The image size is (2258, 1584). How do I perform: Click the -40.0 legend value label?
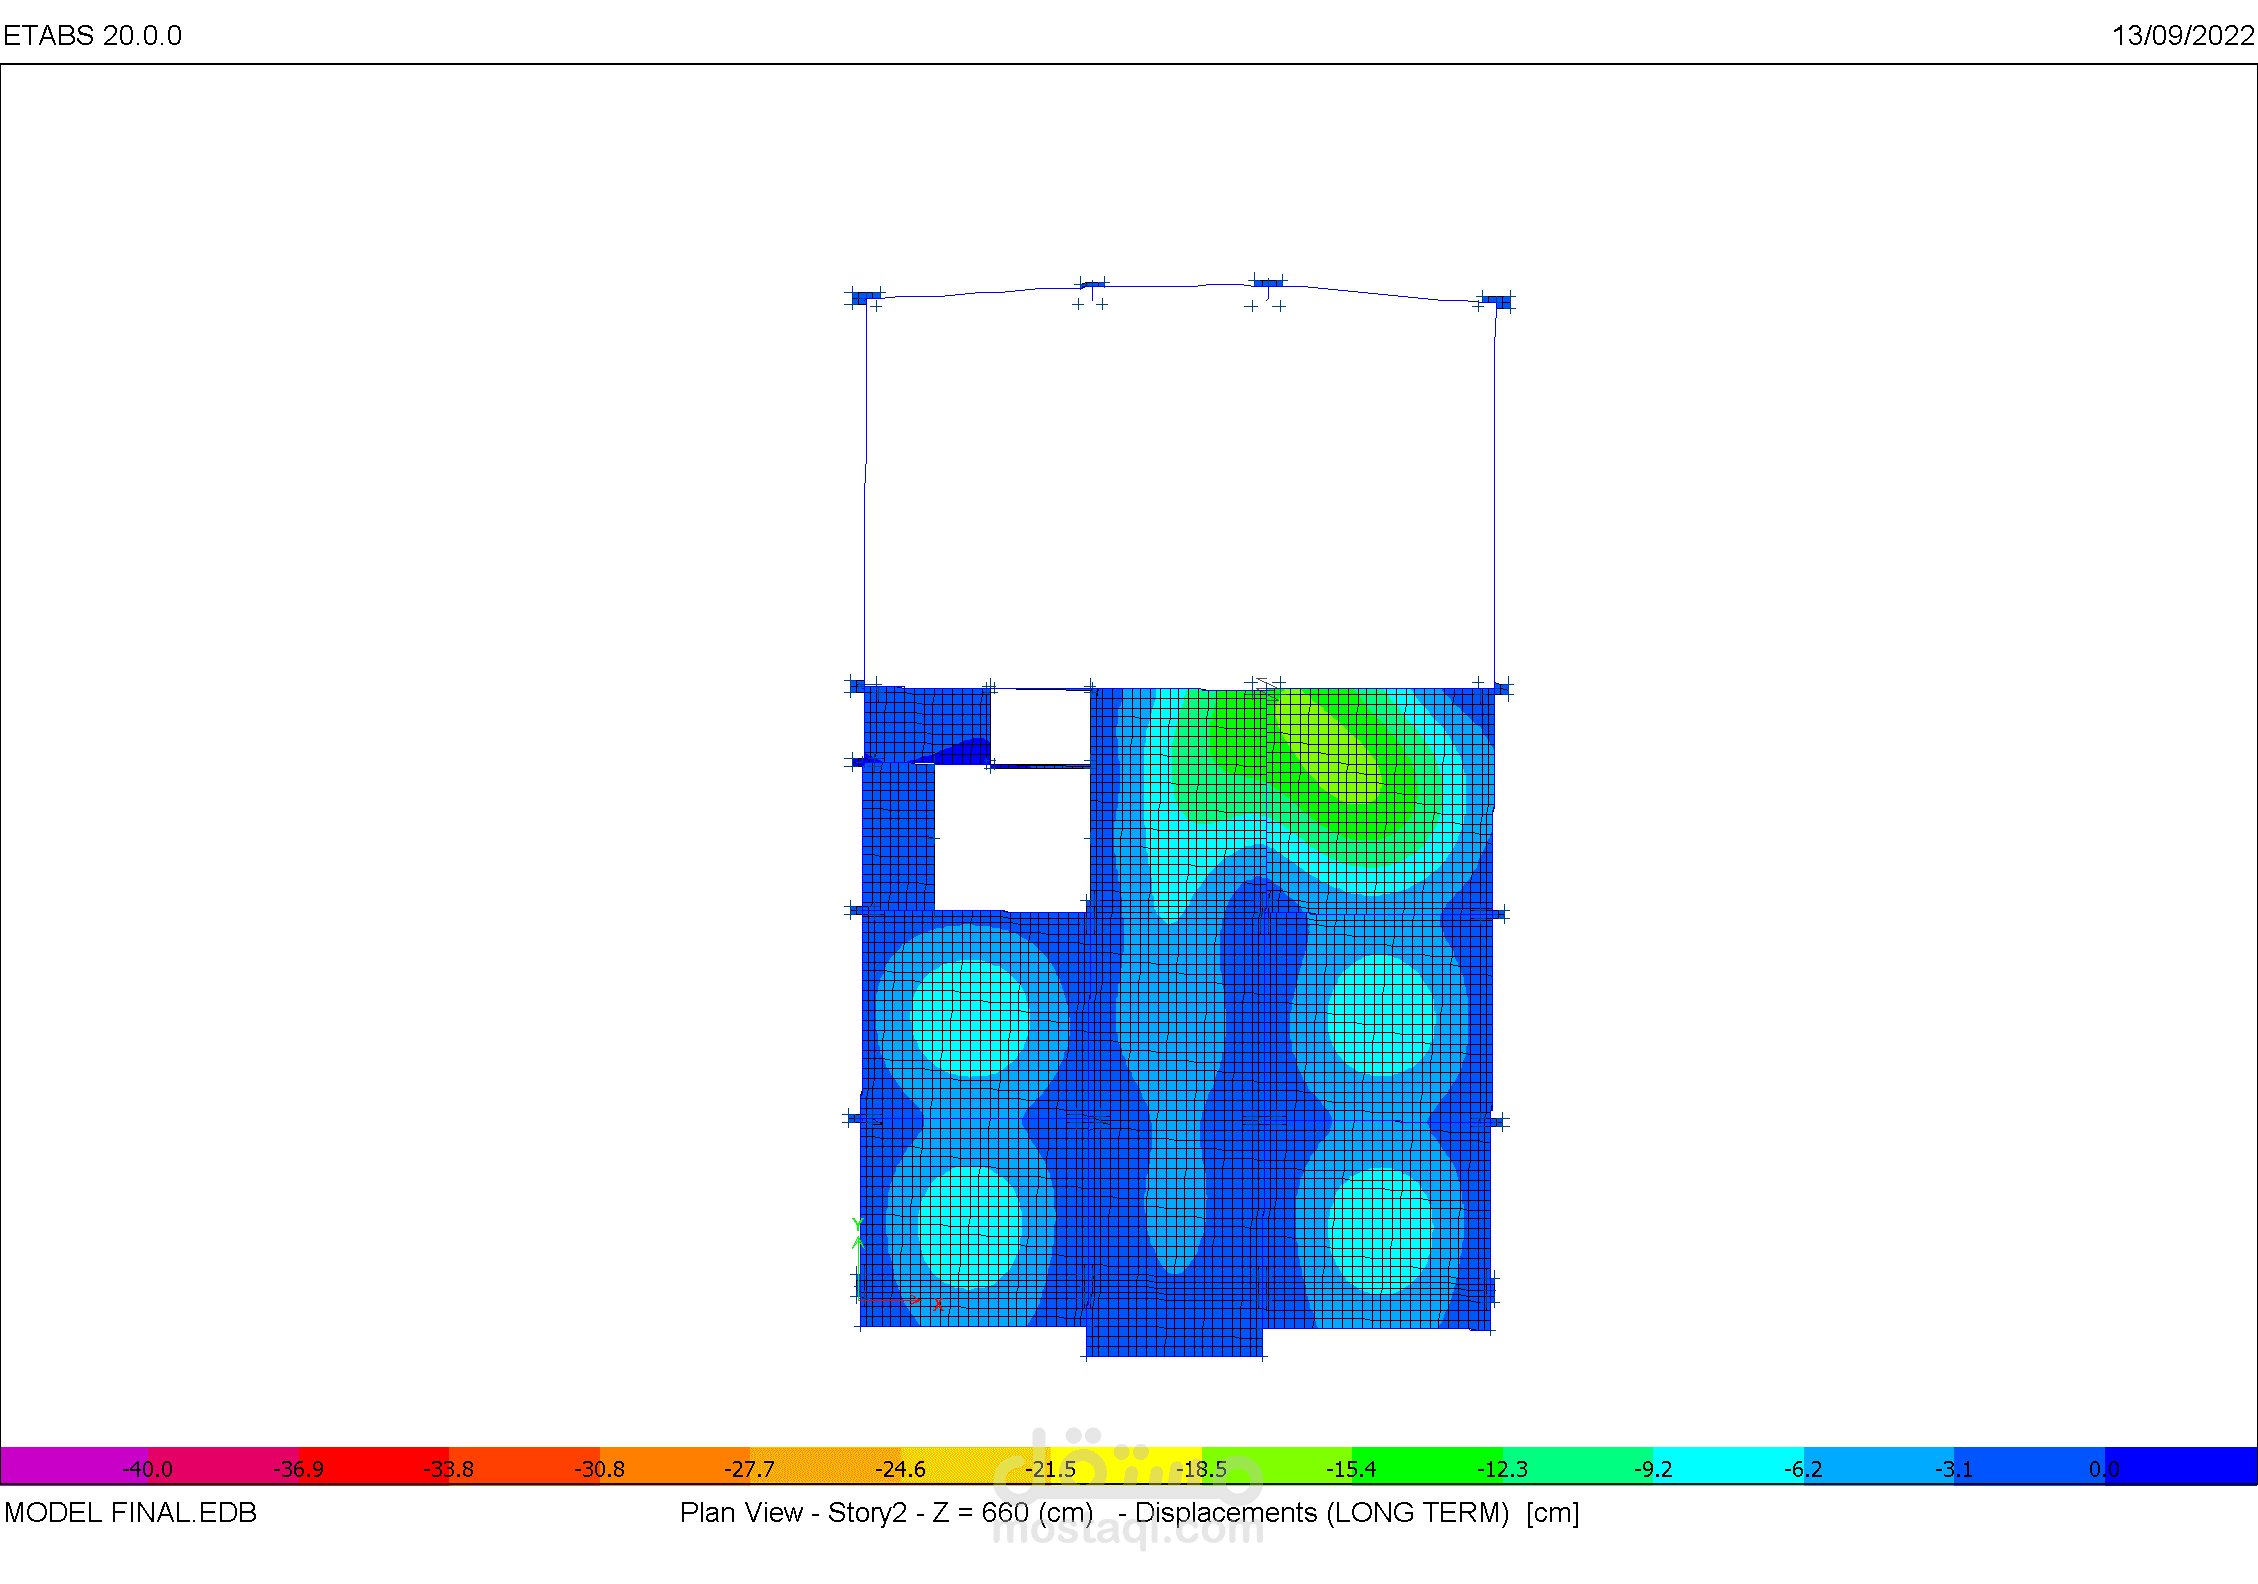point(147,1469)
